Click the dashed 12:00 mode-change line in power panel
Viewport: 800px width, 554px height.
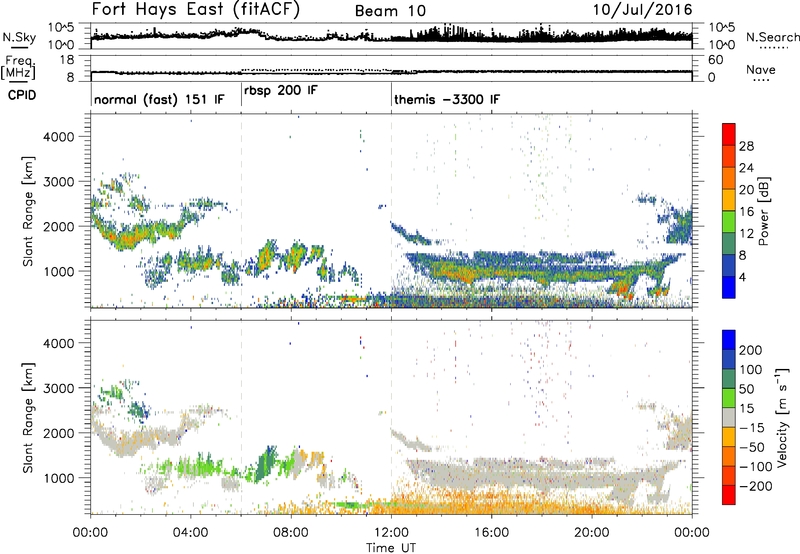point(391,211)
